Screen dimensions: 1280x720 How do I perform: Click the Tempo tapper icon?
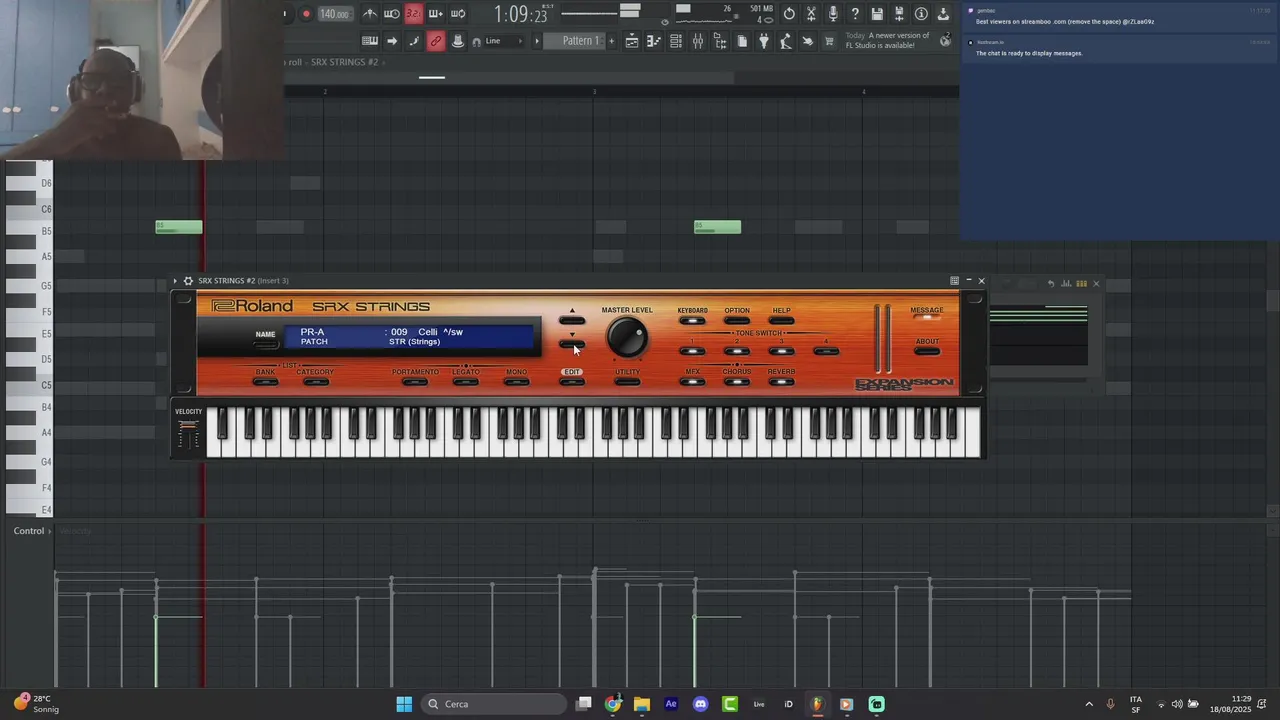(786, 41)
